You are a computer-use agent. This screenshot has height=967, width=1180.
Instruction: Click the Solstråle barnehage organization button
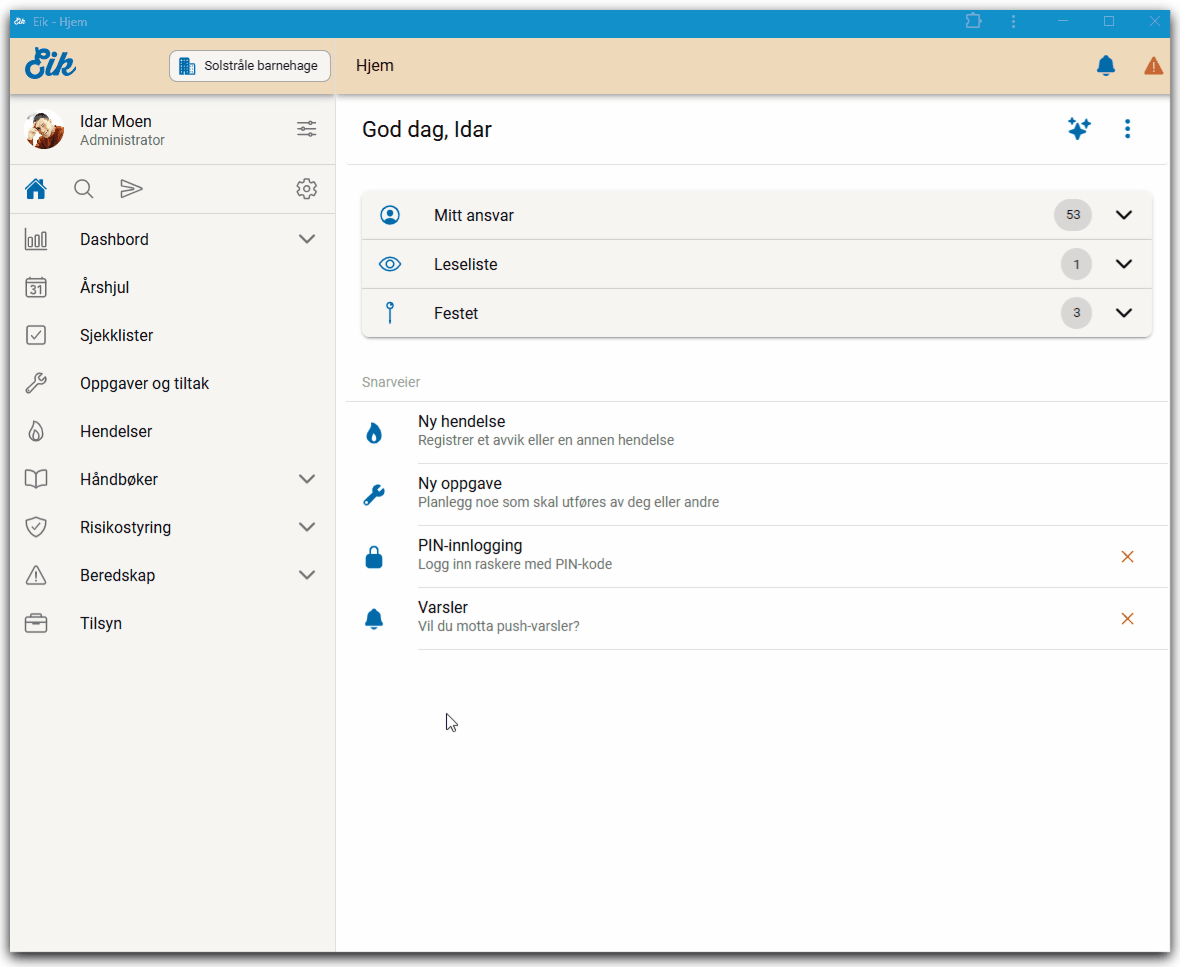250,66
